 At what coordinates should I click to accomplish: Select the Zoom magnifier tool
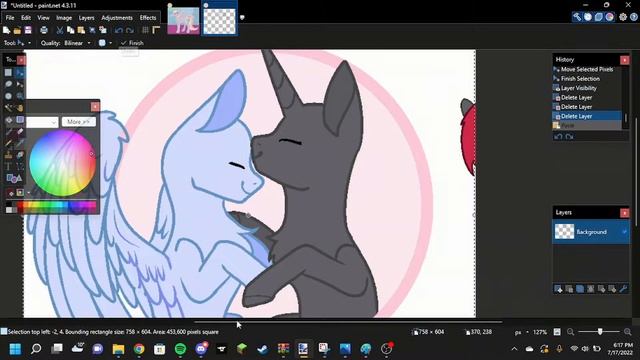pos(20,96)
